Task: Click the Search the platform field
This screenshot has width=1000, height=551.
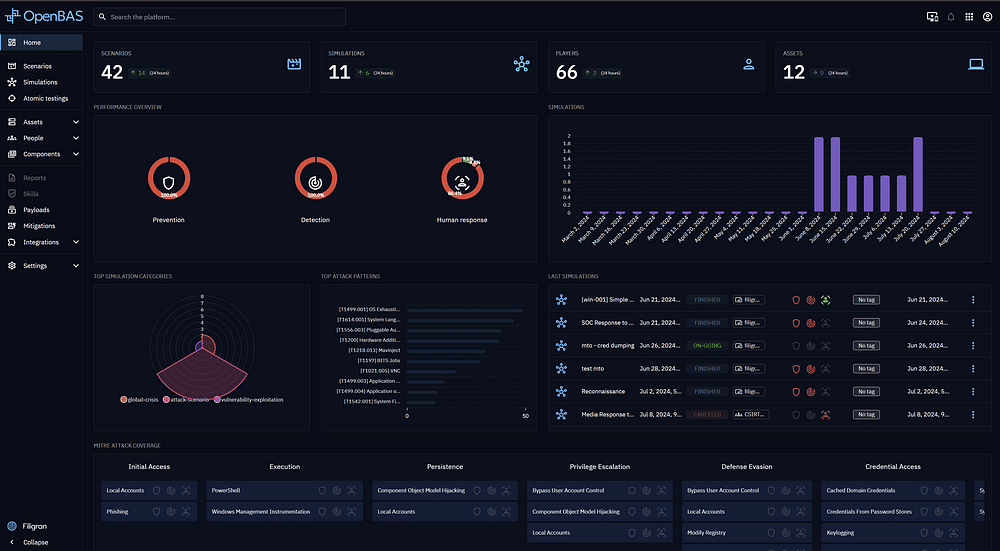Action: click(220, 17)
